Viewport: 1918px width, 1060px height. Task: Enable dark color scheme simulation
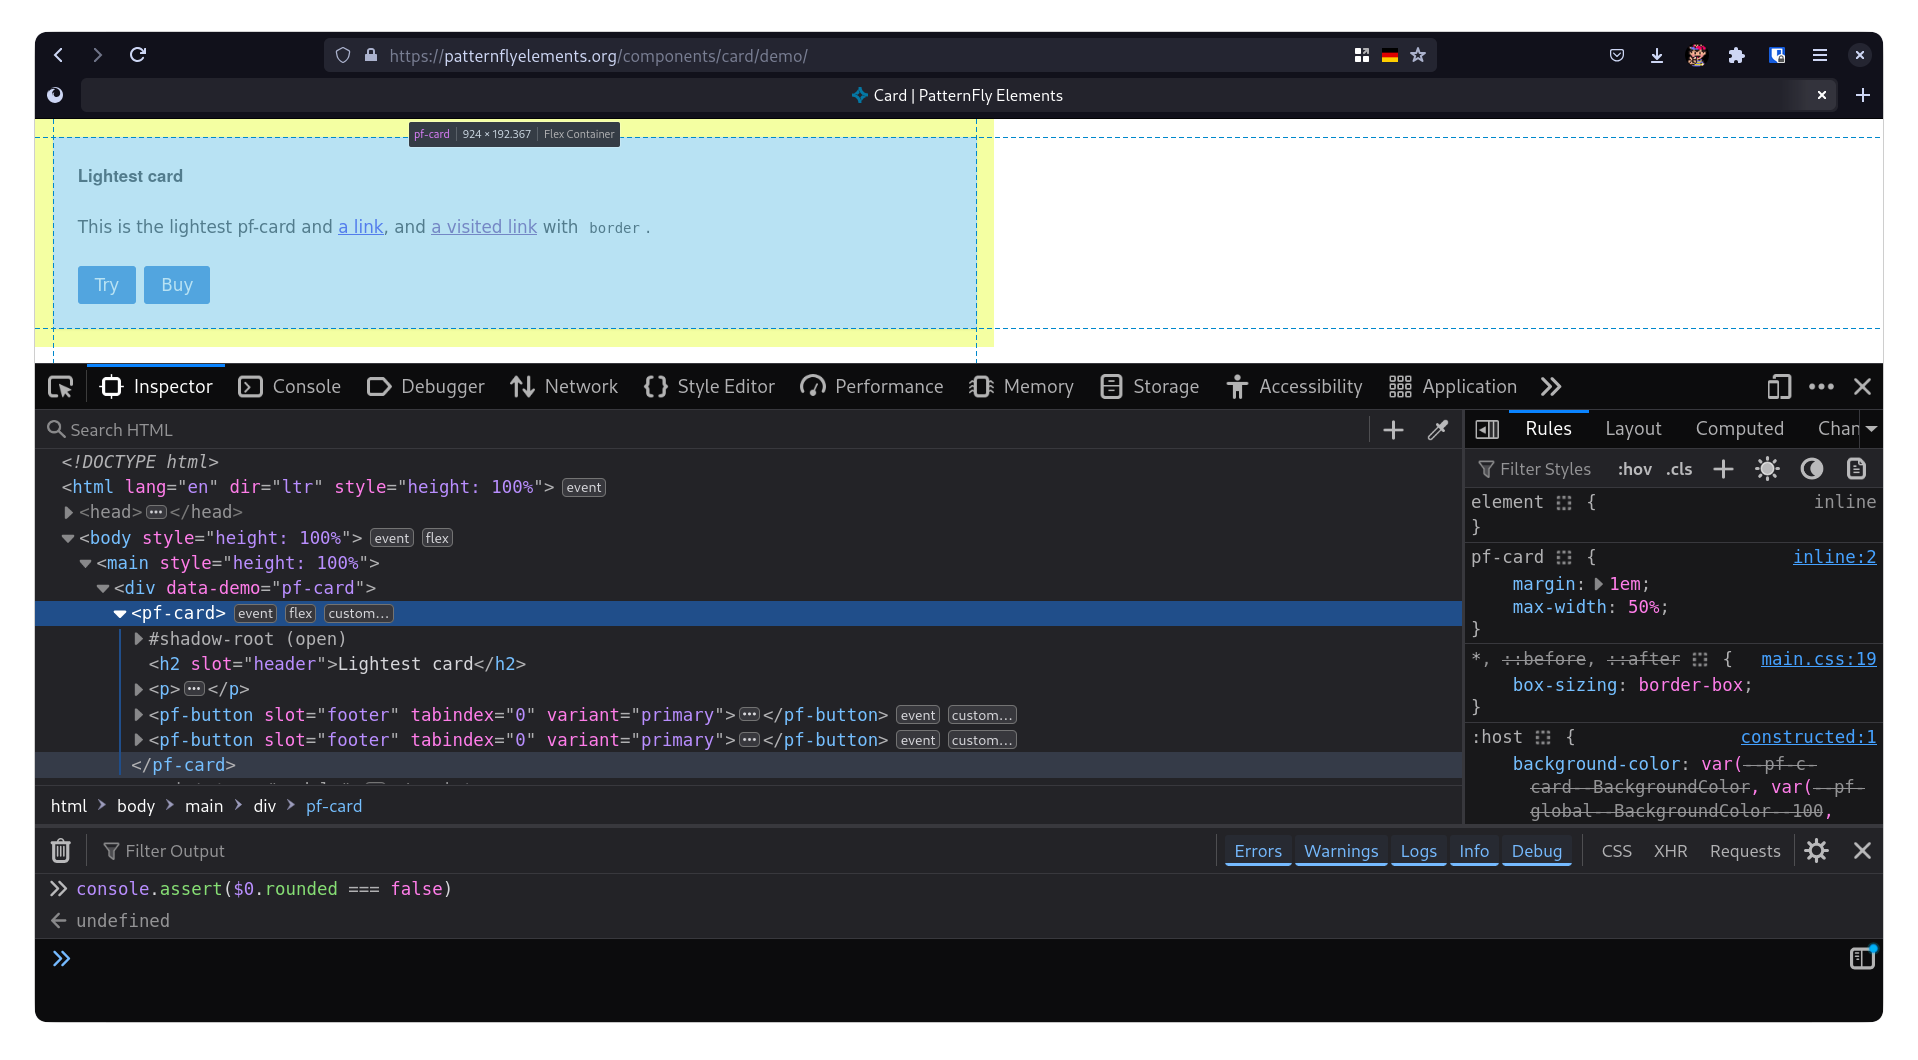pos(1812,468)
